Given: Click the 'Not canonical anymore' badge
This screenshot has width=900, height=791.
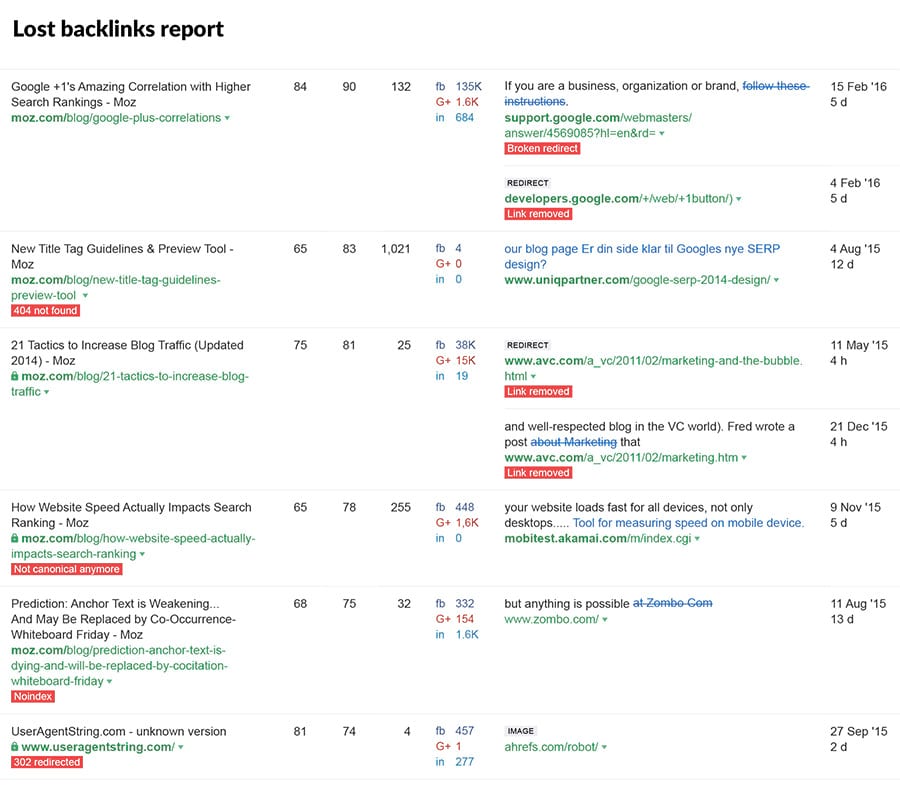Looking at the screenshot, I should [67, 569].
